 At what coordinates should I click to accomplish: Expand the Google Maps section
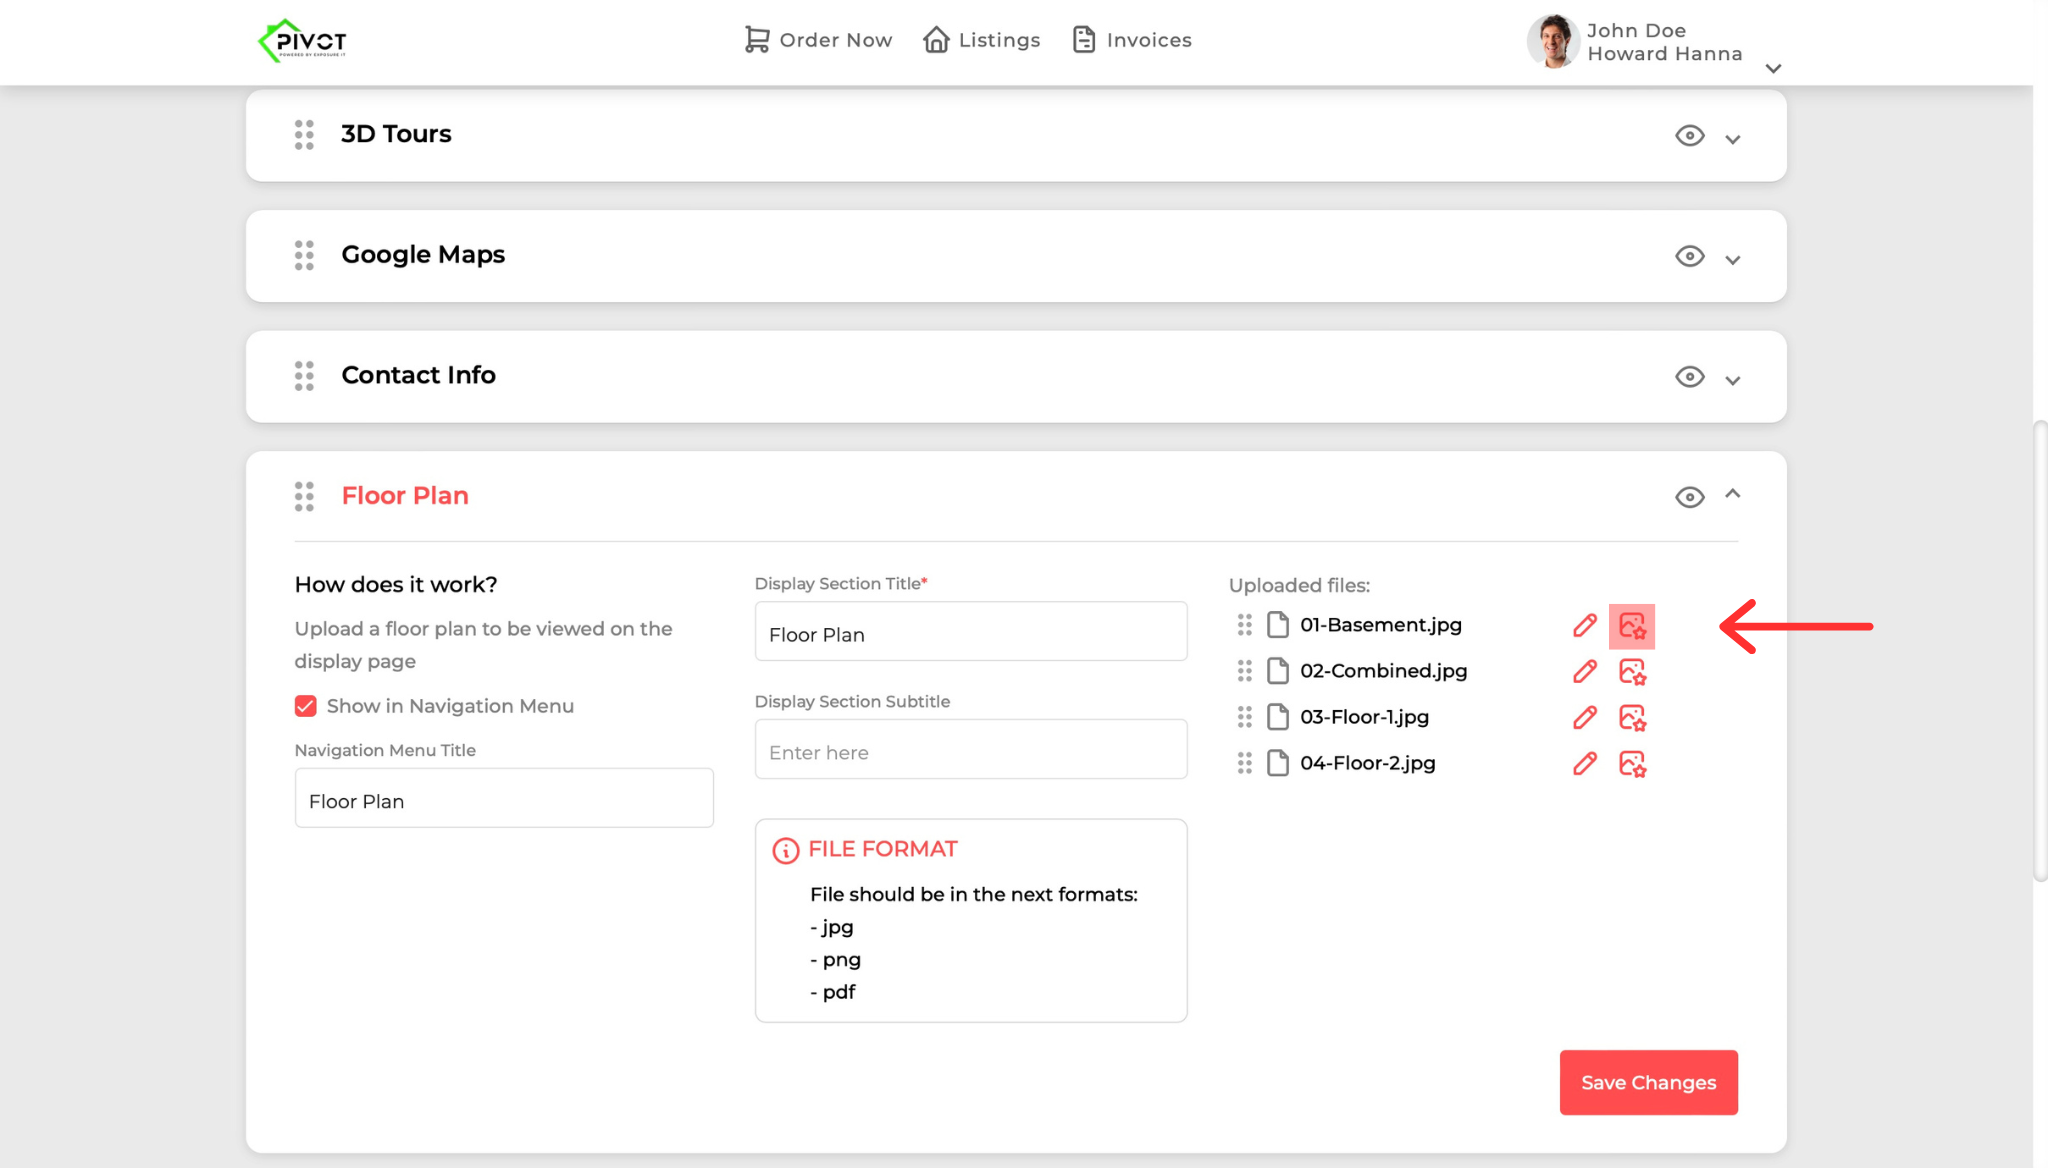pyautogui.click(x=1733, y=259)
